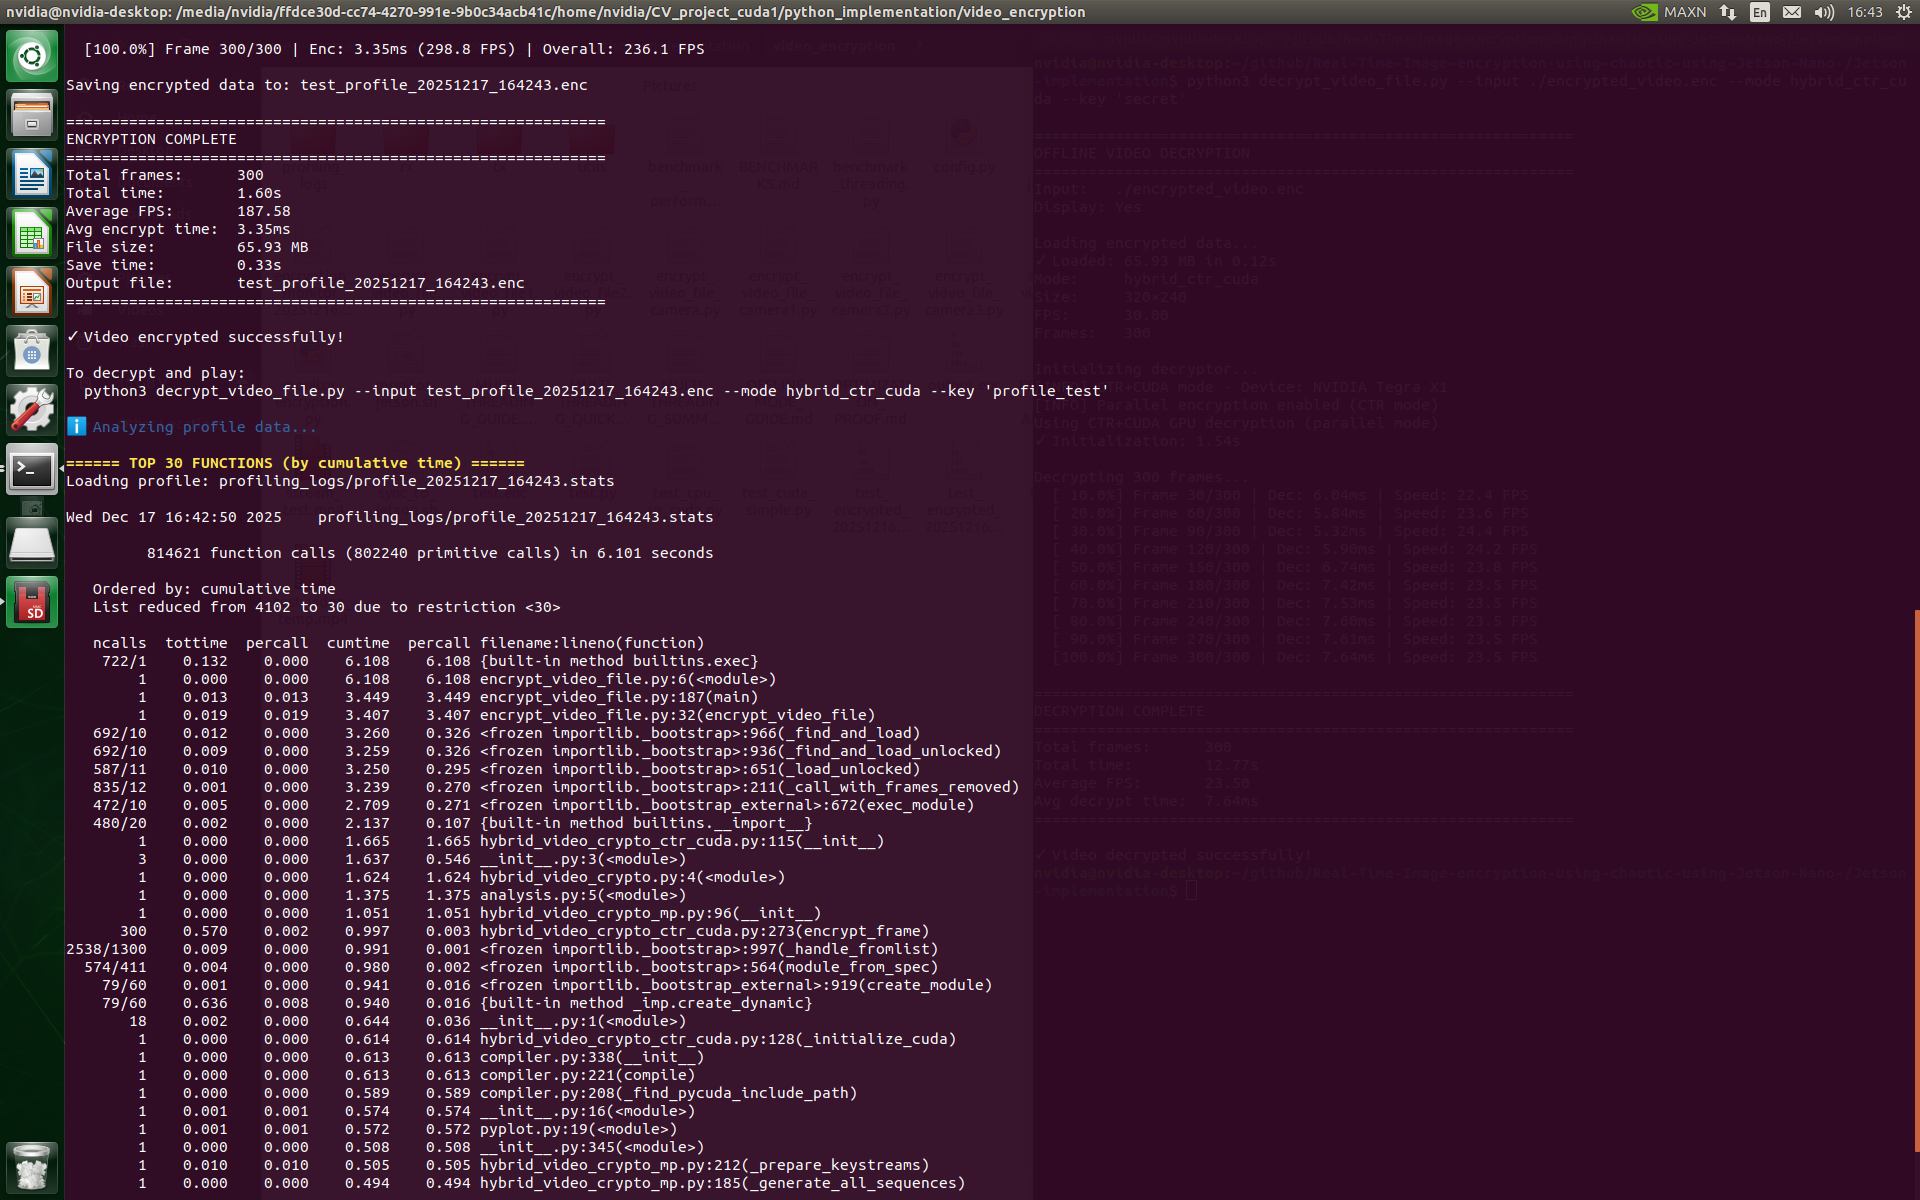Open the network connections indicator

pos(1728,12)
